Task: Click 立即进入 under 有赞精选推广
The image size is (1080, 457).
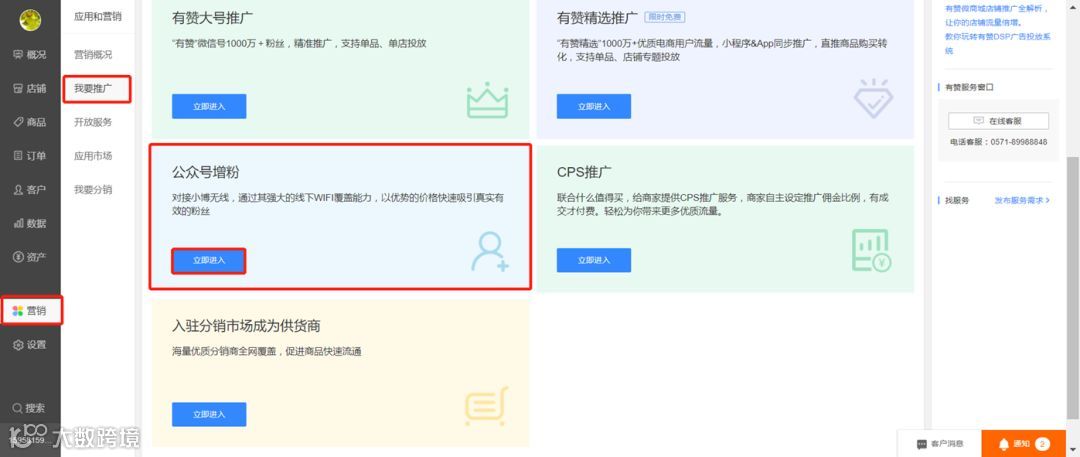Action: click(x=594, y=106)
